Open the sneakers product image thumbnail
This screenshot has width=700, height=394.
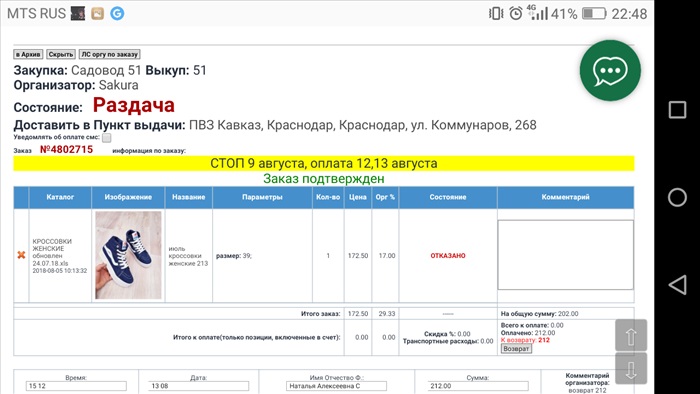pyautogui.click(x=128, y=255)
